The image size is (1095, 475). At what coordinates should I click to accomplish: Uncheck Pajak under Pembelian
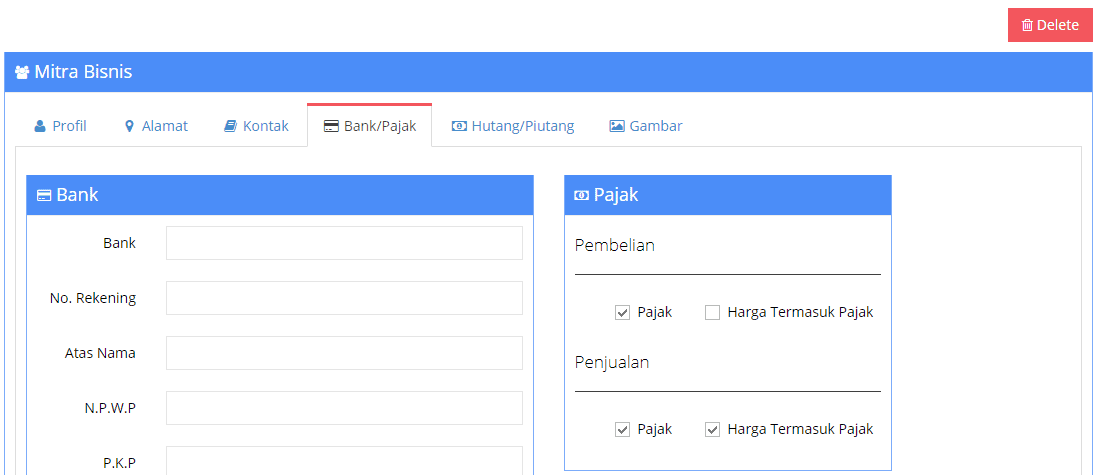622,312
